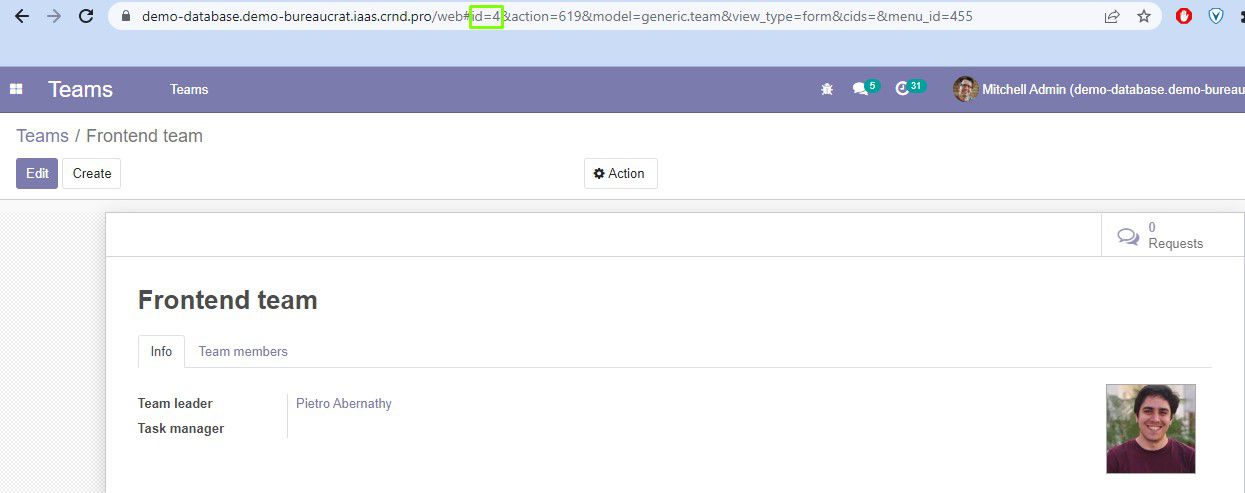1245x493 pixels.
Task: Click the Frontend team heading
Action: [227, 300]
